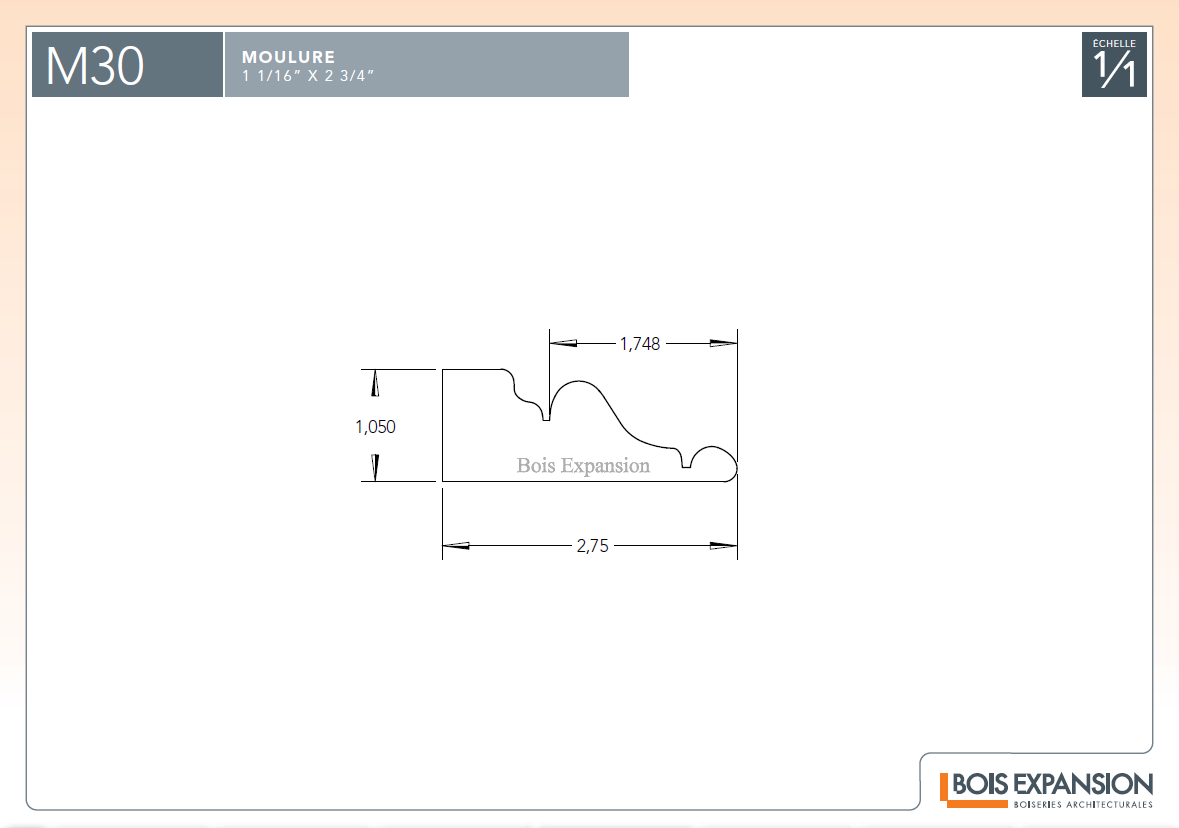This screenshot has width=1179, height=828.
Task: Click the moulding profile drawing
Action: point(590,425)
